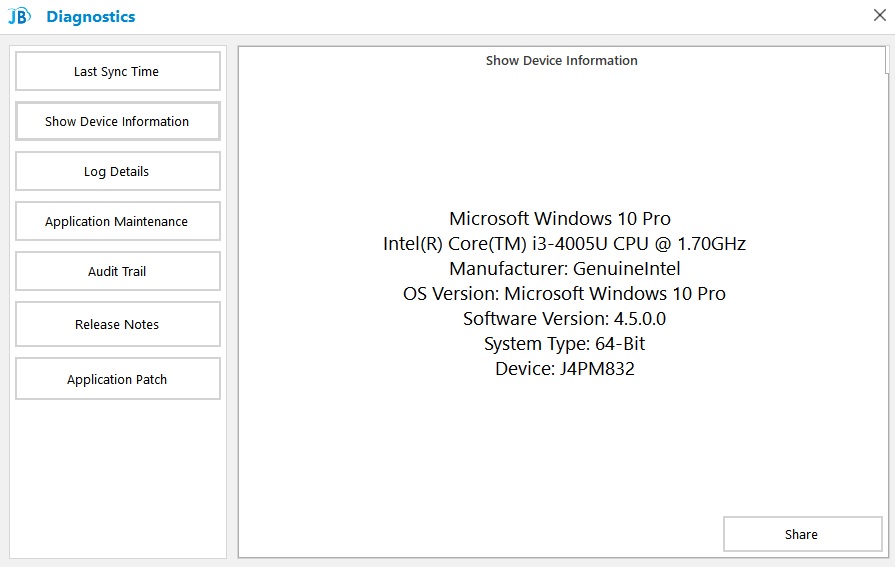Click the vertical scrollbar thumb in info panel
Screen dimensions: 895x567
coord(887,61)
